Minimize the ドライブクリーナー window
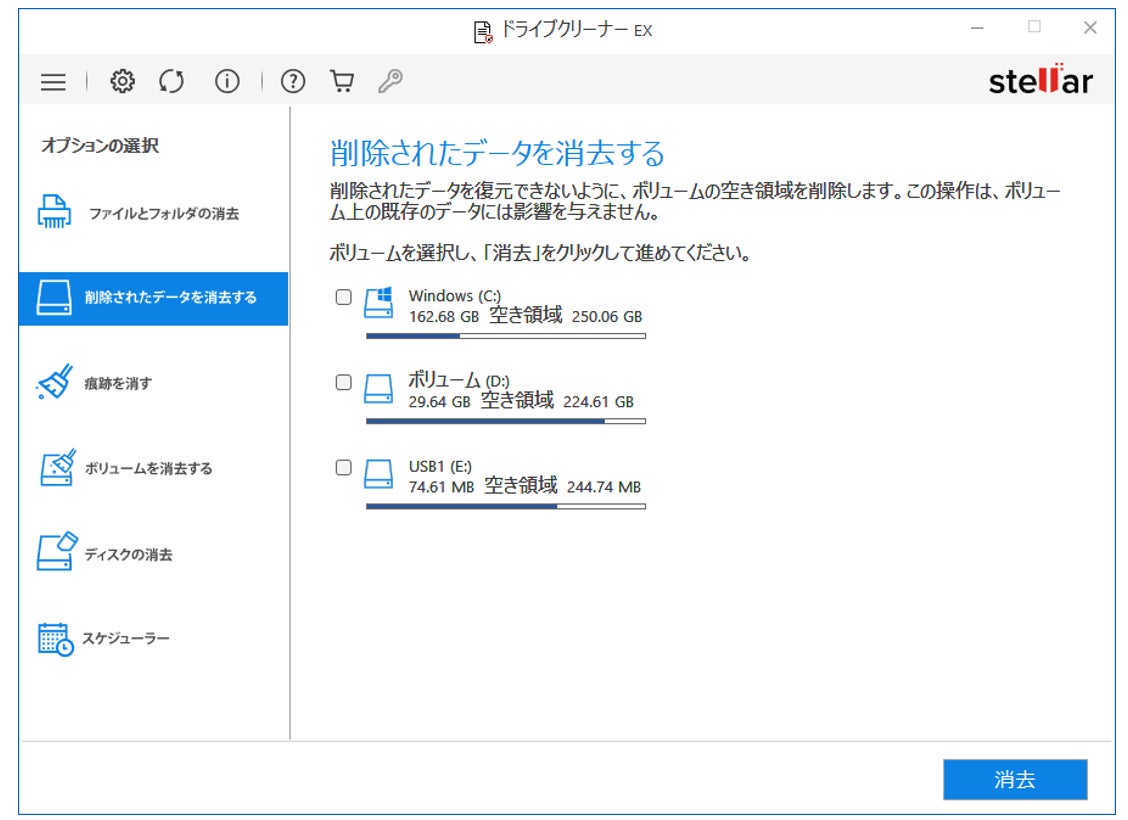Viewport: 1128px width, 820px height. 977,28
